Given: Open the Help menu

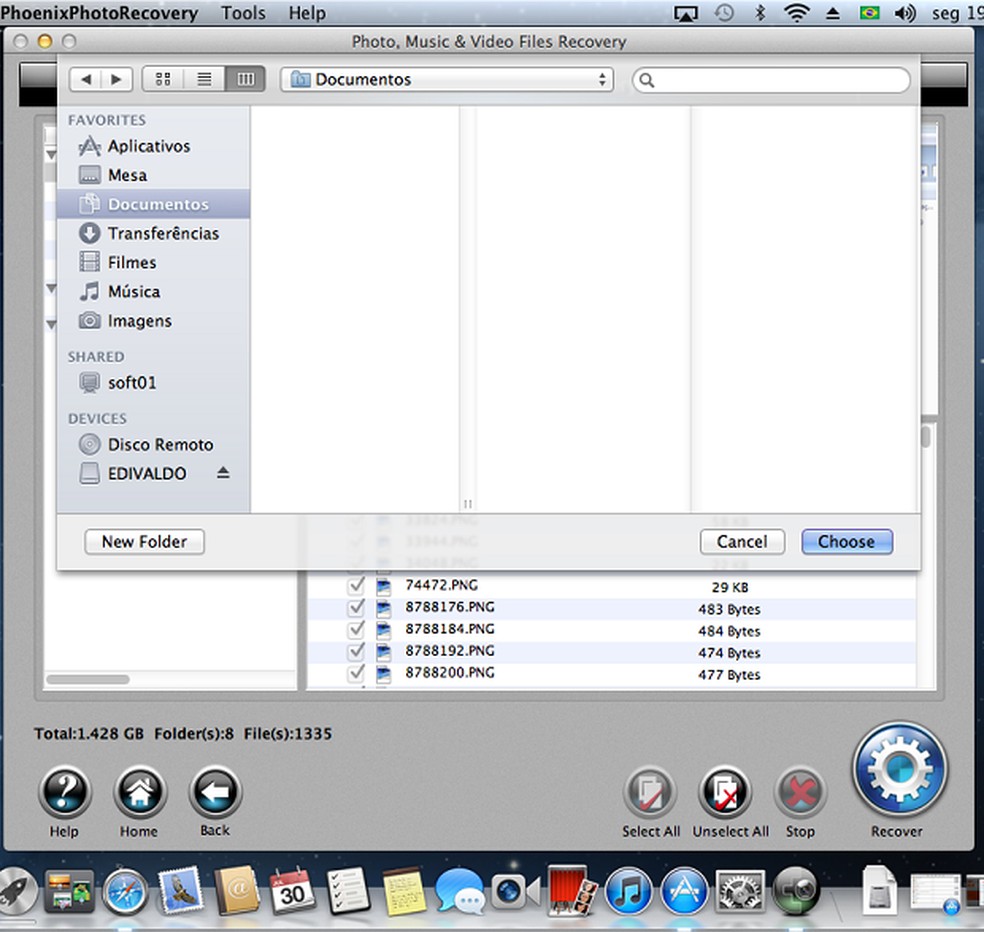Looking at the screenshot, I should 307,13.
